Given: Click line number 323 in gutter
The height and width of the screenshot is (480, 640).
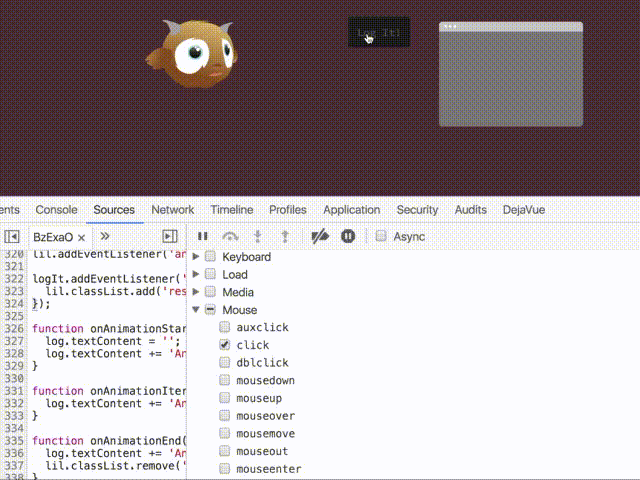Looking at the screenshot, I should pyautogui.click(x=14, y=291).
